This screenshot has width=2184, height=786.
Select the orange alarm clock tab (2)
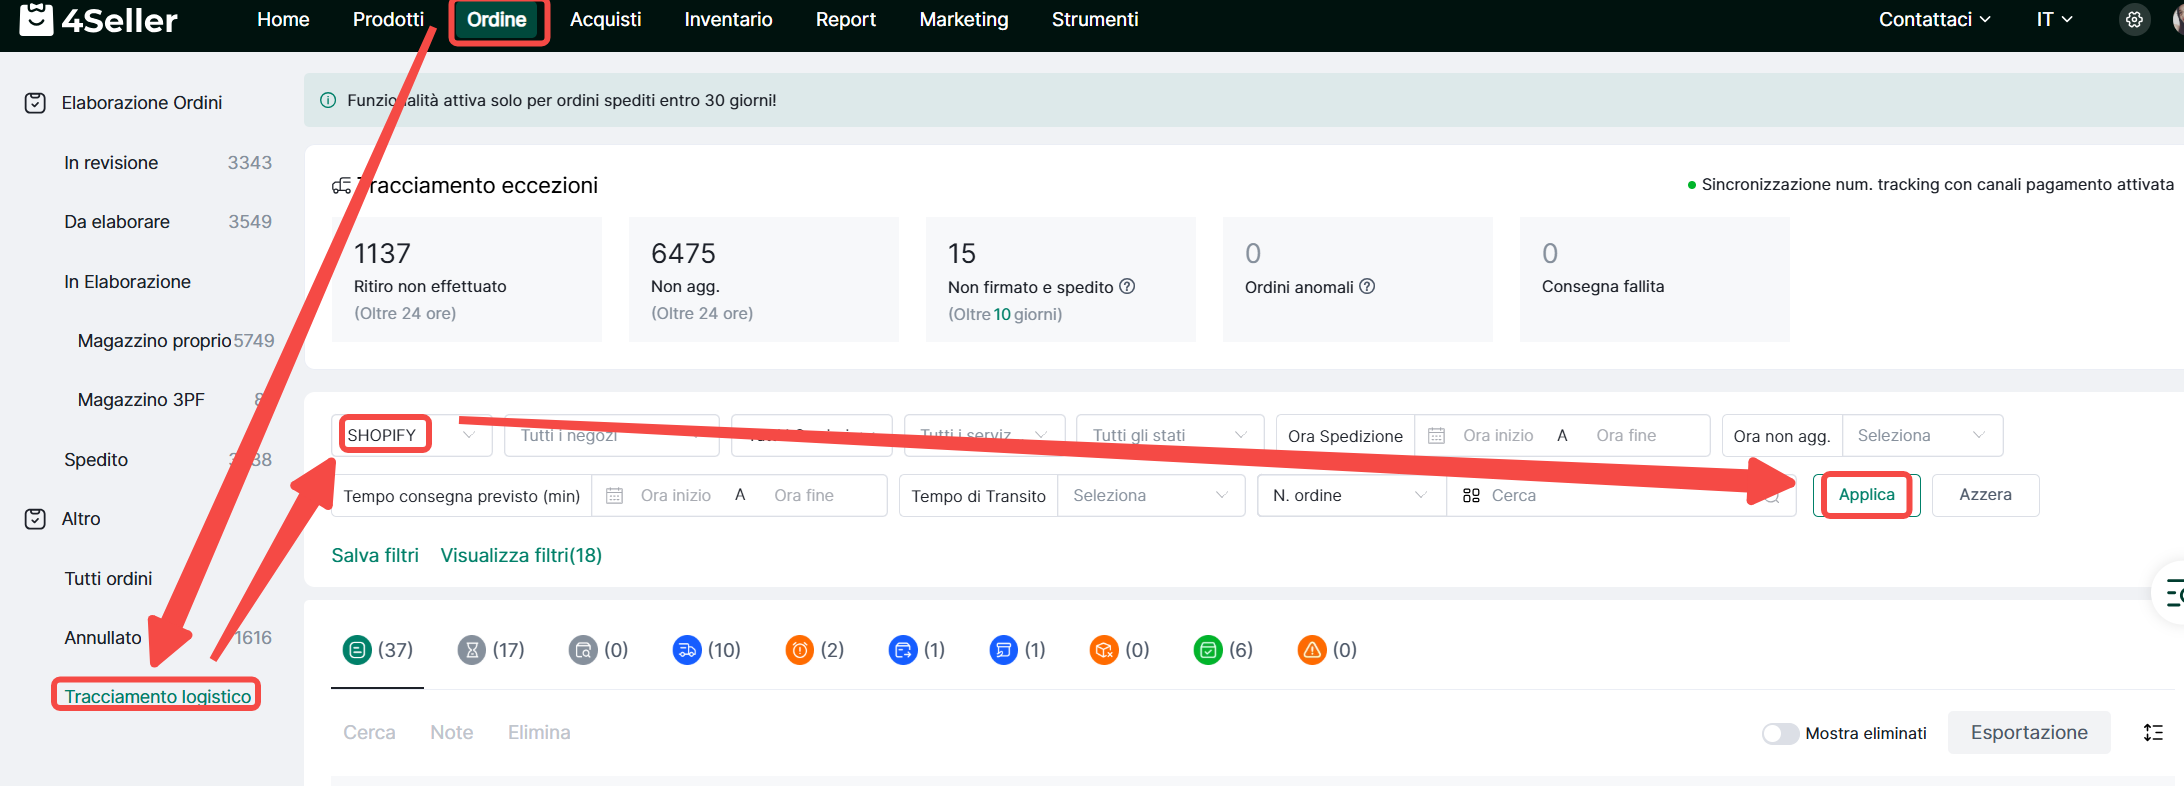814,650
